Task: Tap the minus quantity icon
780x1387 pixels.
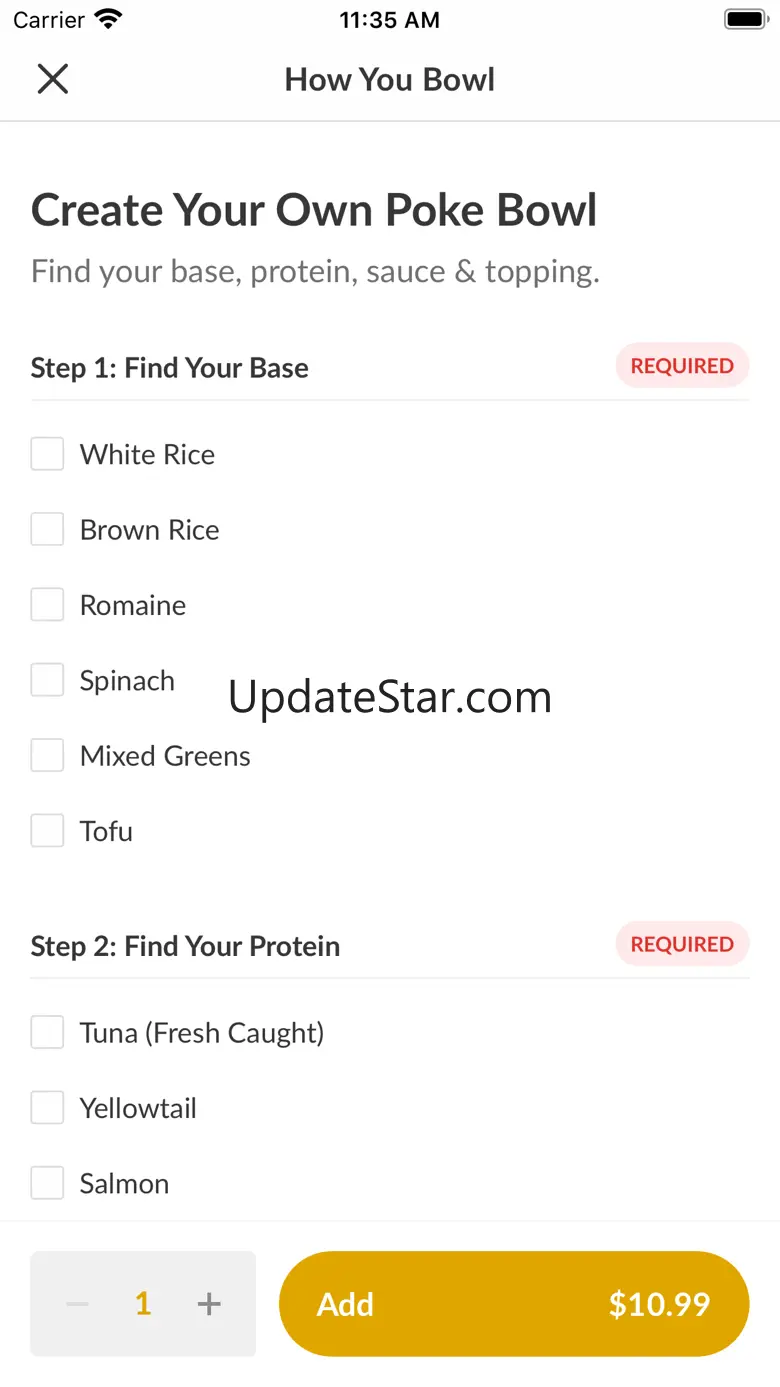Action: [x=77, y=1304]
